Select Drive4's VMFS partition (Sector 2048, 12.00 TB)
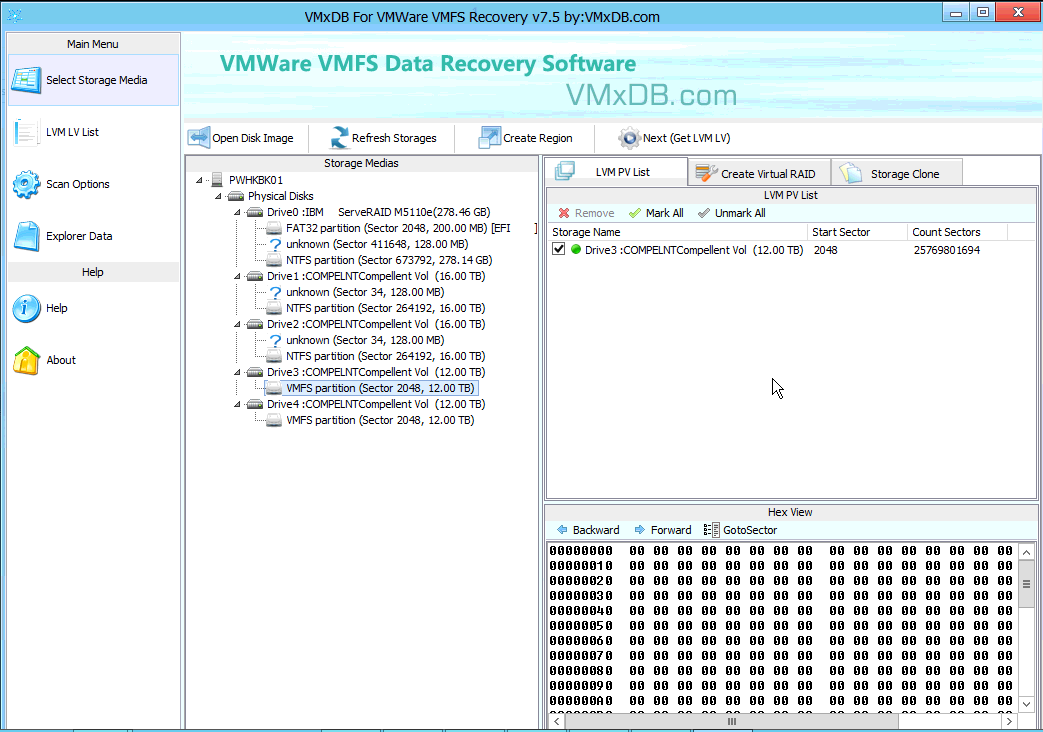 (x=380, y=420)
